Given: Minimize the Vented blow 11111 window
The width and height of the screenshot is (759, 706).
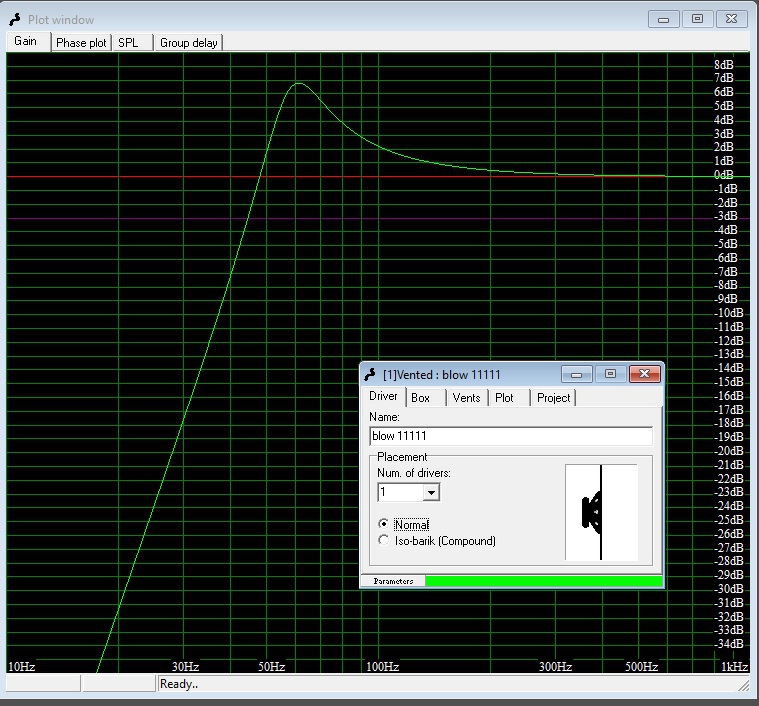Looking at the screenshot, I should click(x=577, y=374).
